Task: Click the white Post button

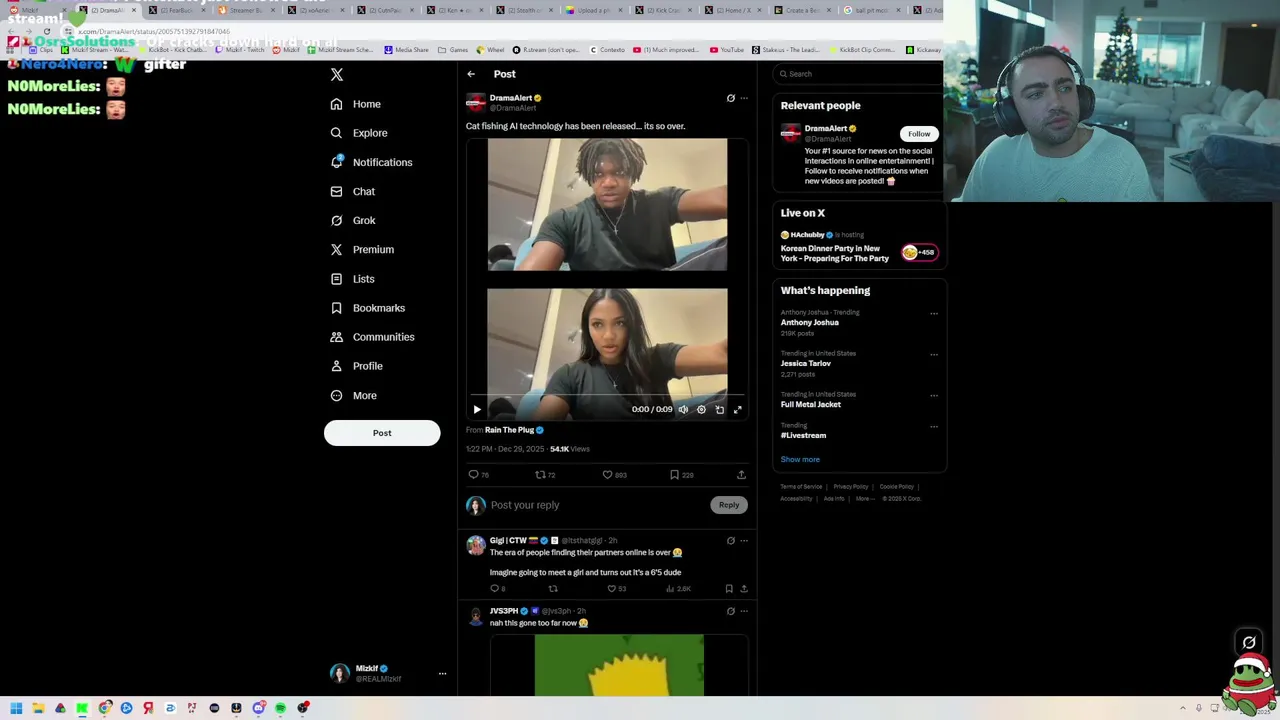Action: 382,433
